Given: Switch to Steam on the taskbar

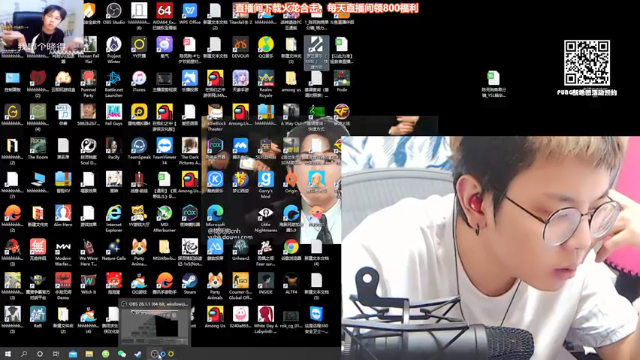Looking at the screenshot, I should click(x=138, y=354).
